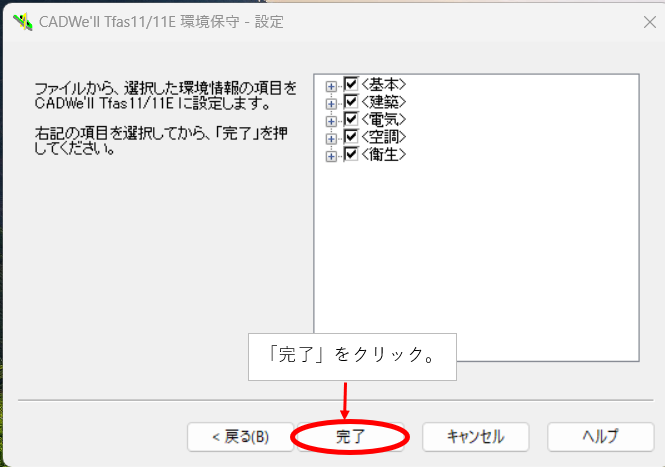Cancel the wizard with キャンセル
This screenshot has width=665, height=467.
click(475, 436)
